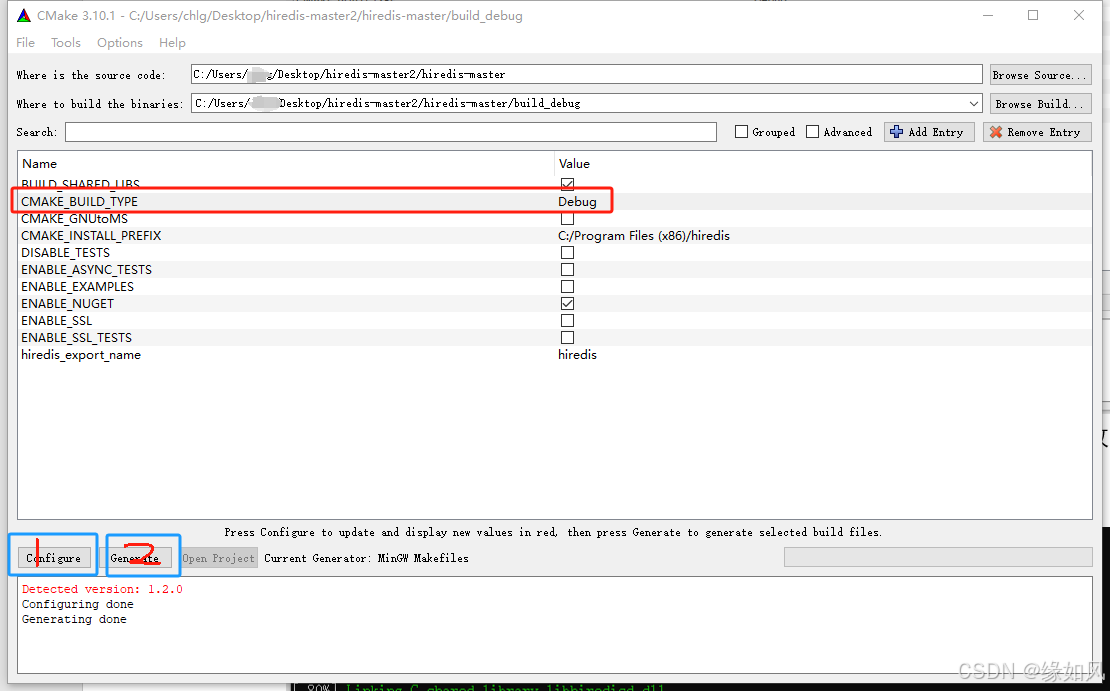Click the 'Detected version: 1.2.0' output line

click(x=102, y=589)
